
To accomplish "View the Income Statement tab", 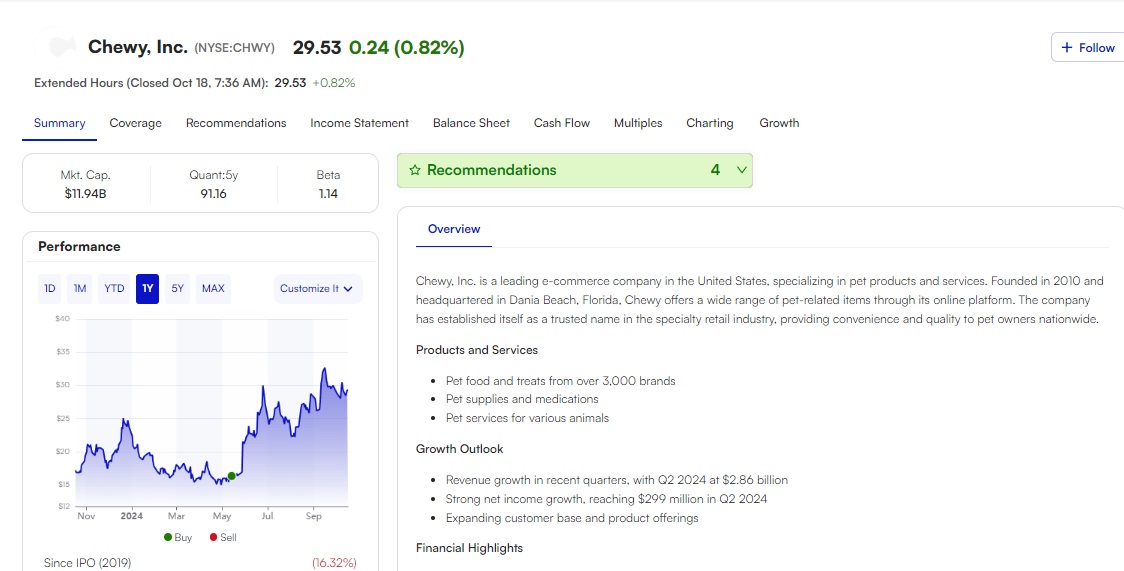I will pos(359,123).
